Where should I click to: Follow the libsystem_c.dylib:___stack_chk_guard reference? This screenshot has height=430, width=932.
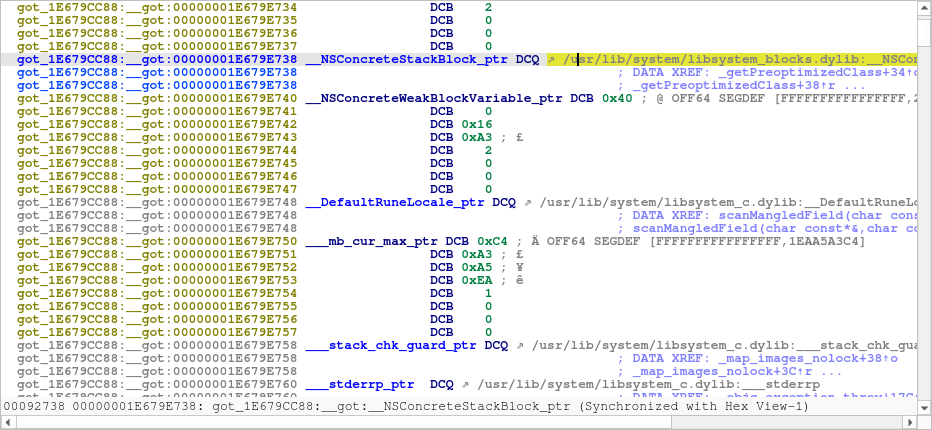pos(724,346)
